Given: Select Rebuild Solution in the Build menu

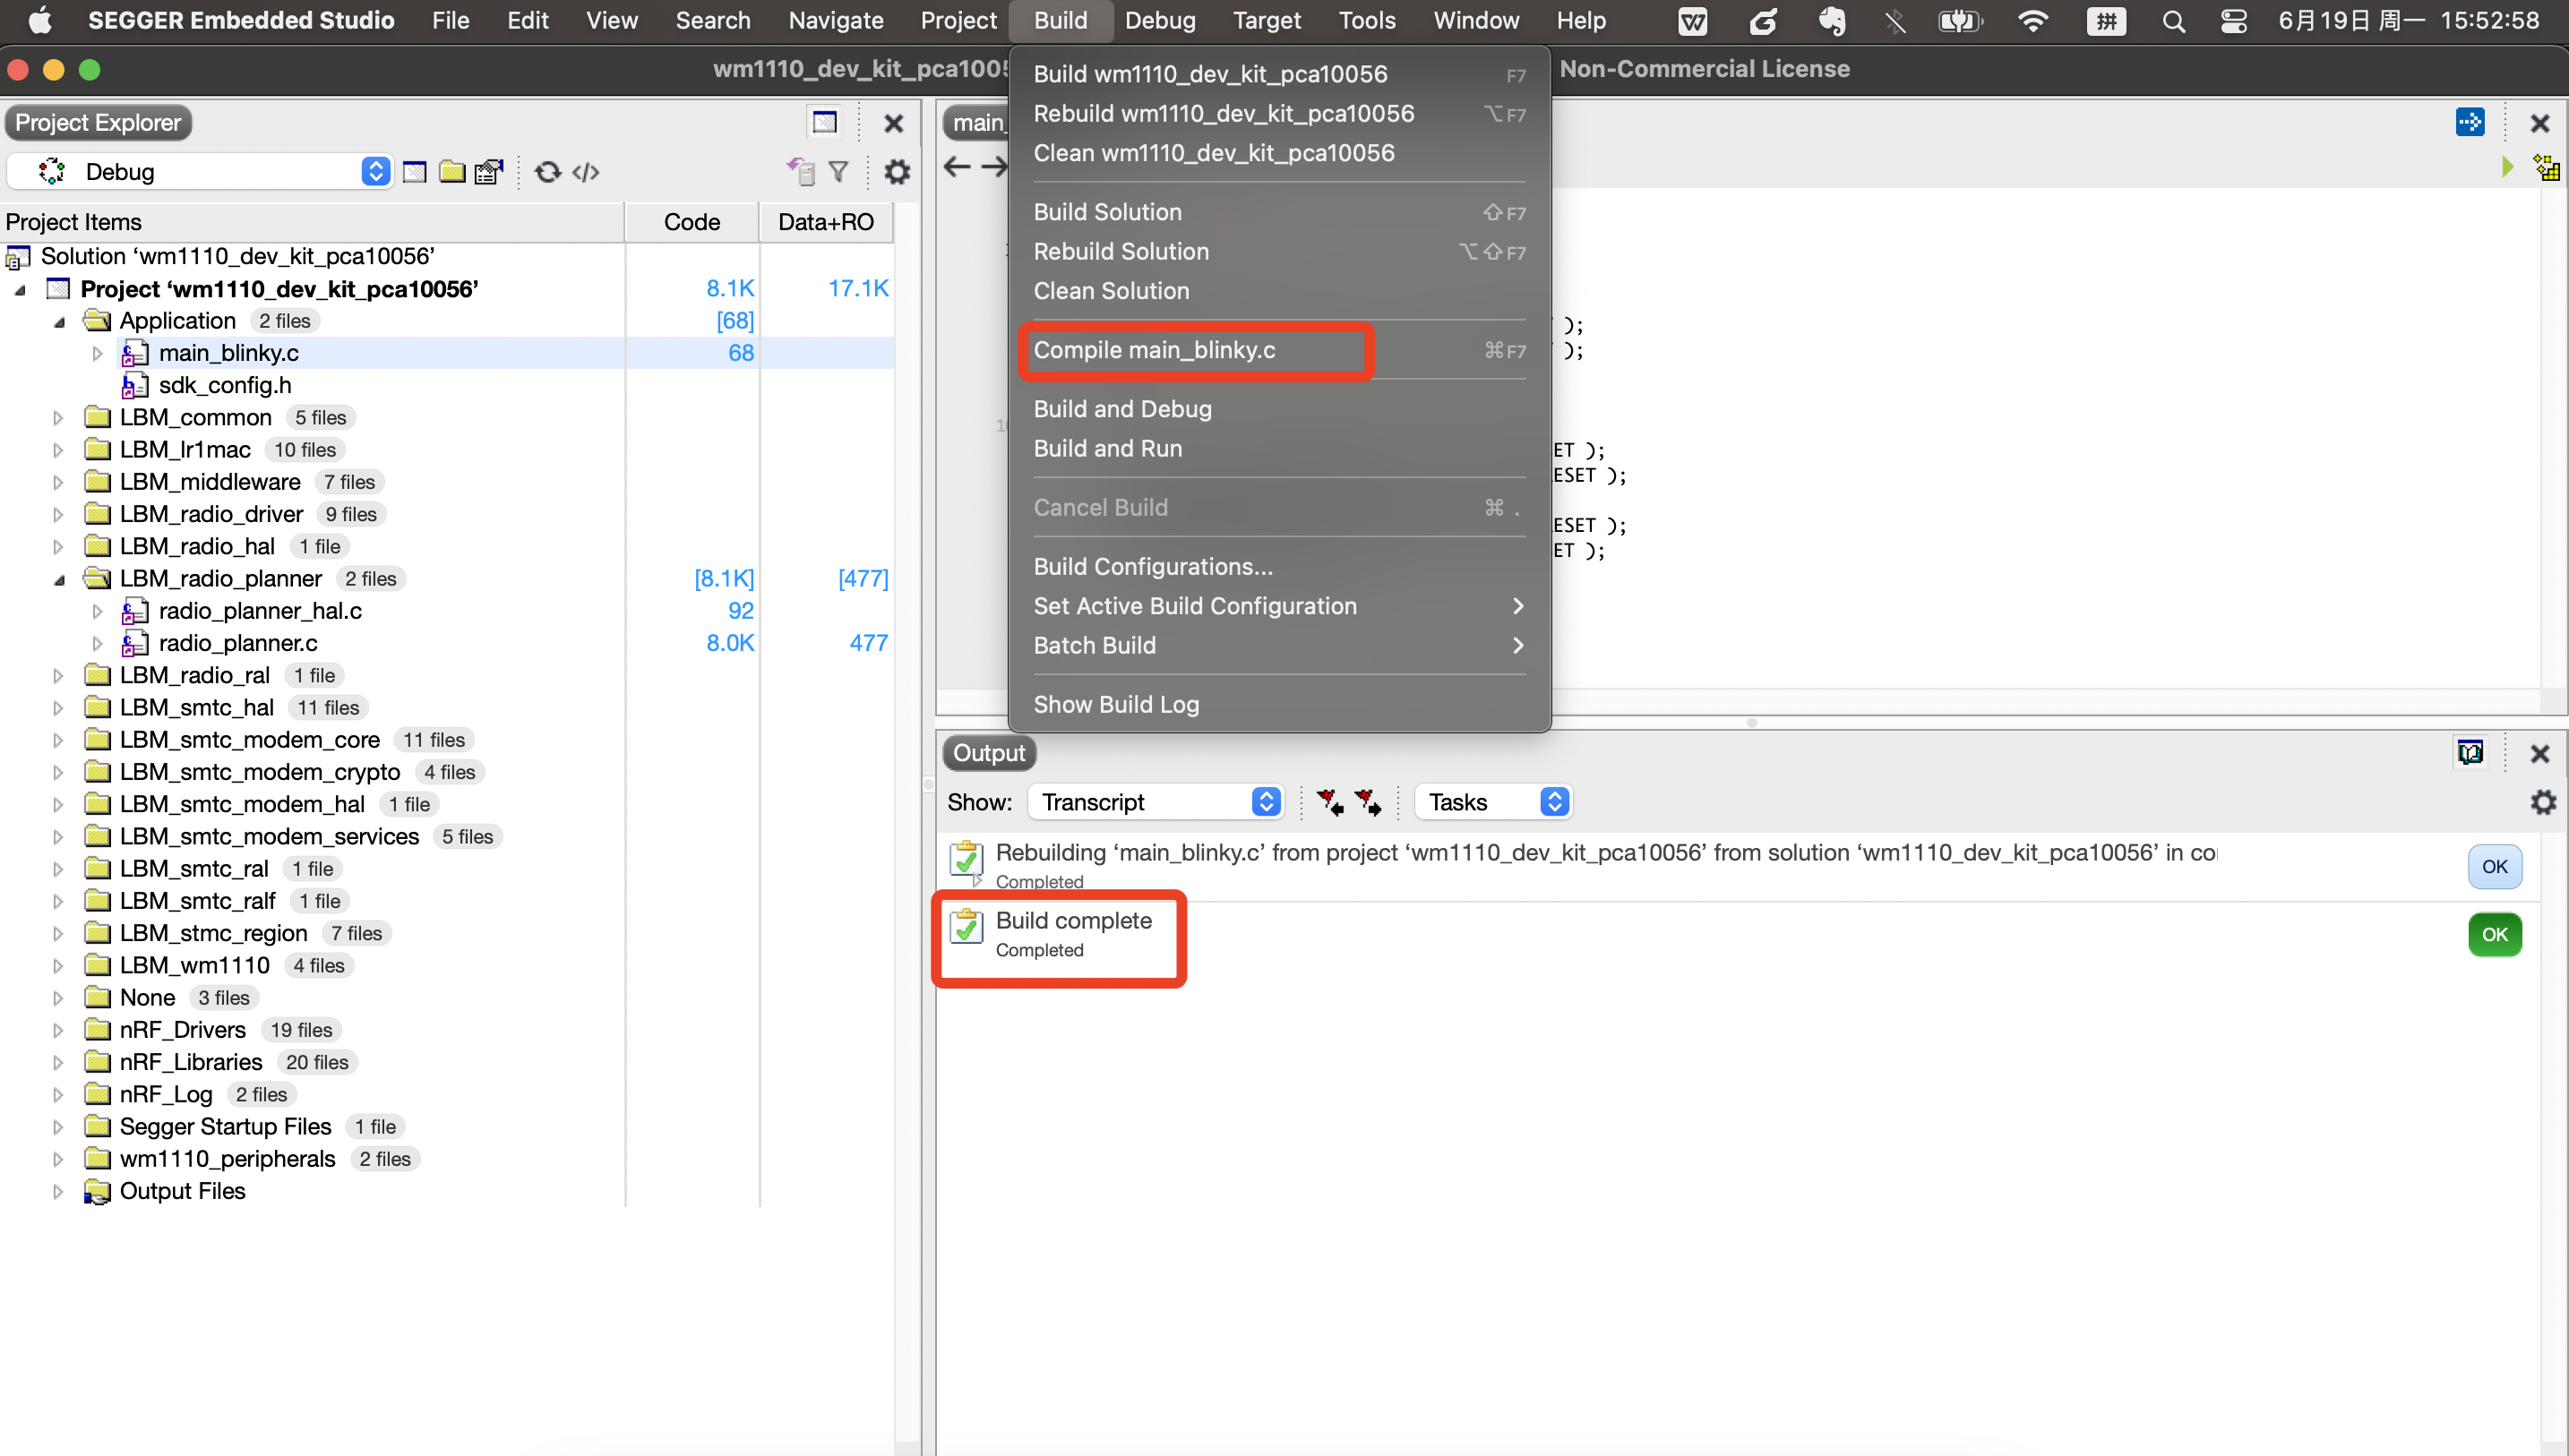Looking at the screenshot, I should coord(1121,251).
